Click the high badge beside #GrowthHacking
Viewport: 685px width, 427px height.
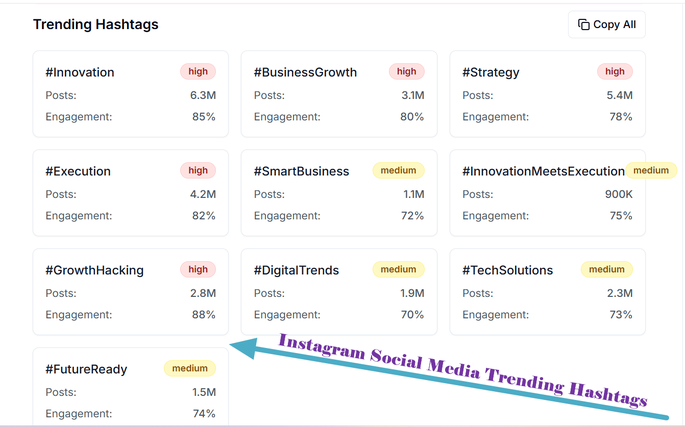coord(198,270)
